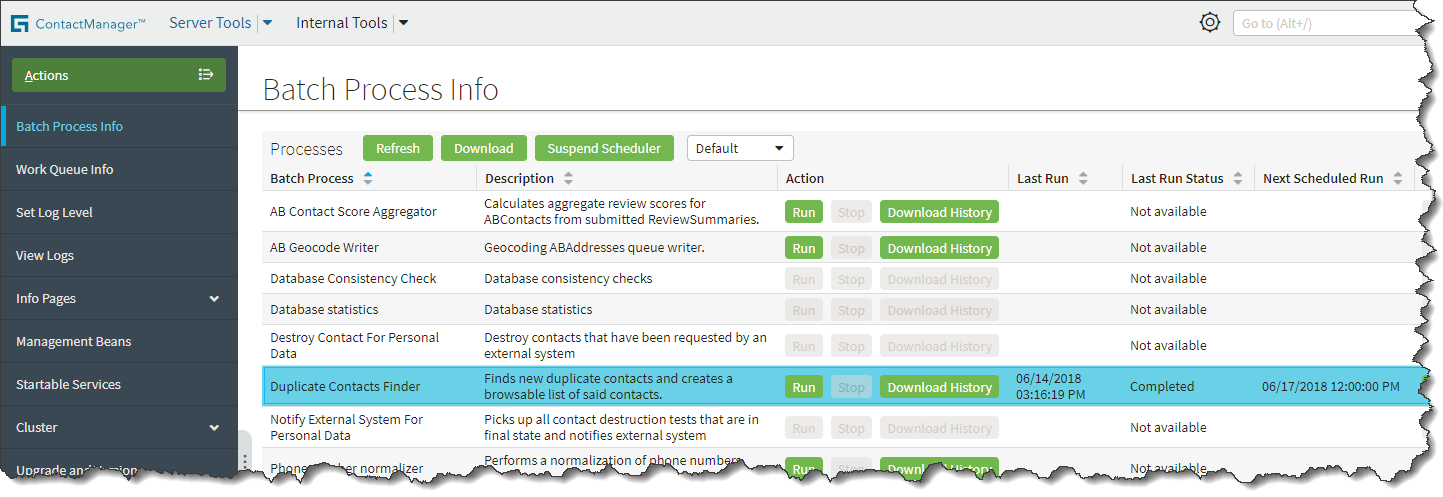
Task: Sort by Last Run column arrows
Action: coord(1083,179)
